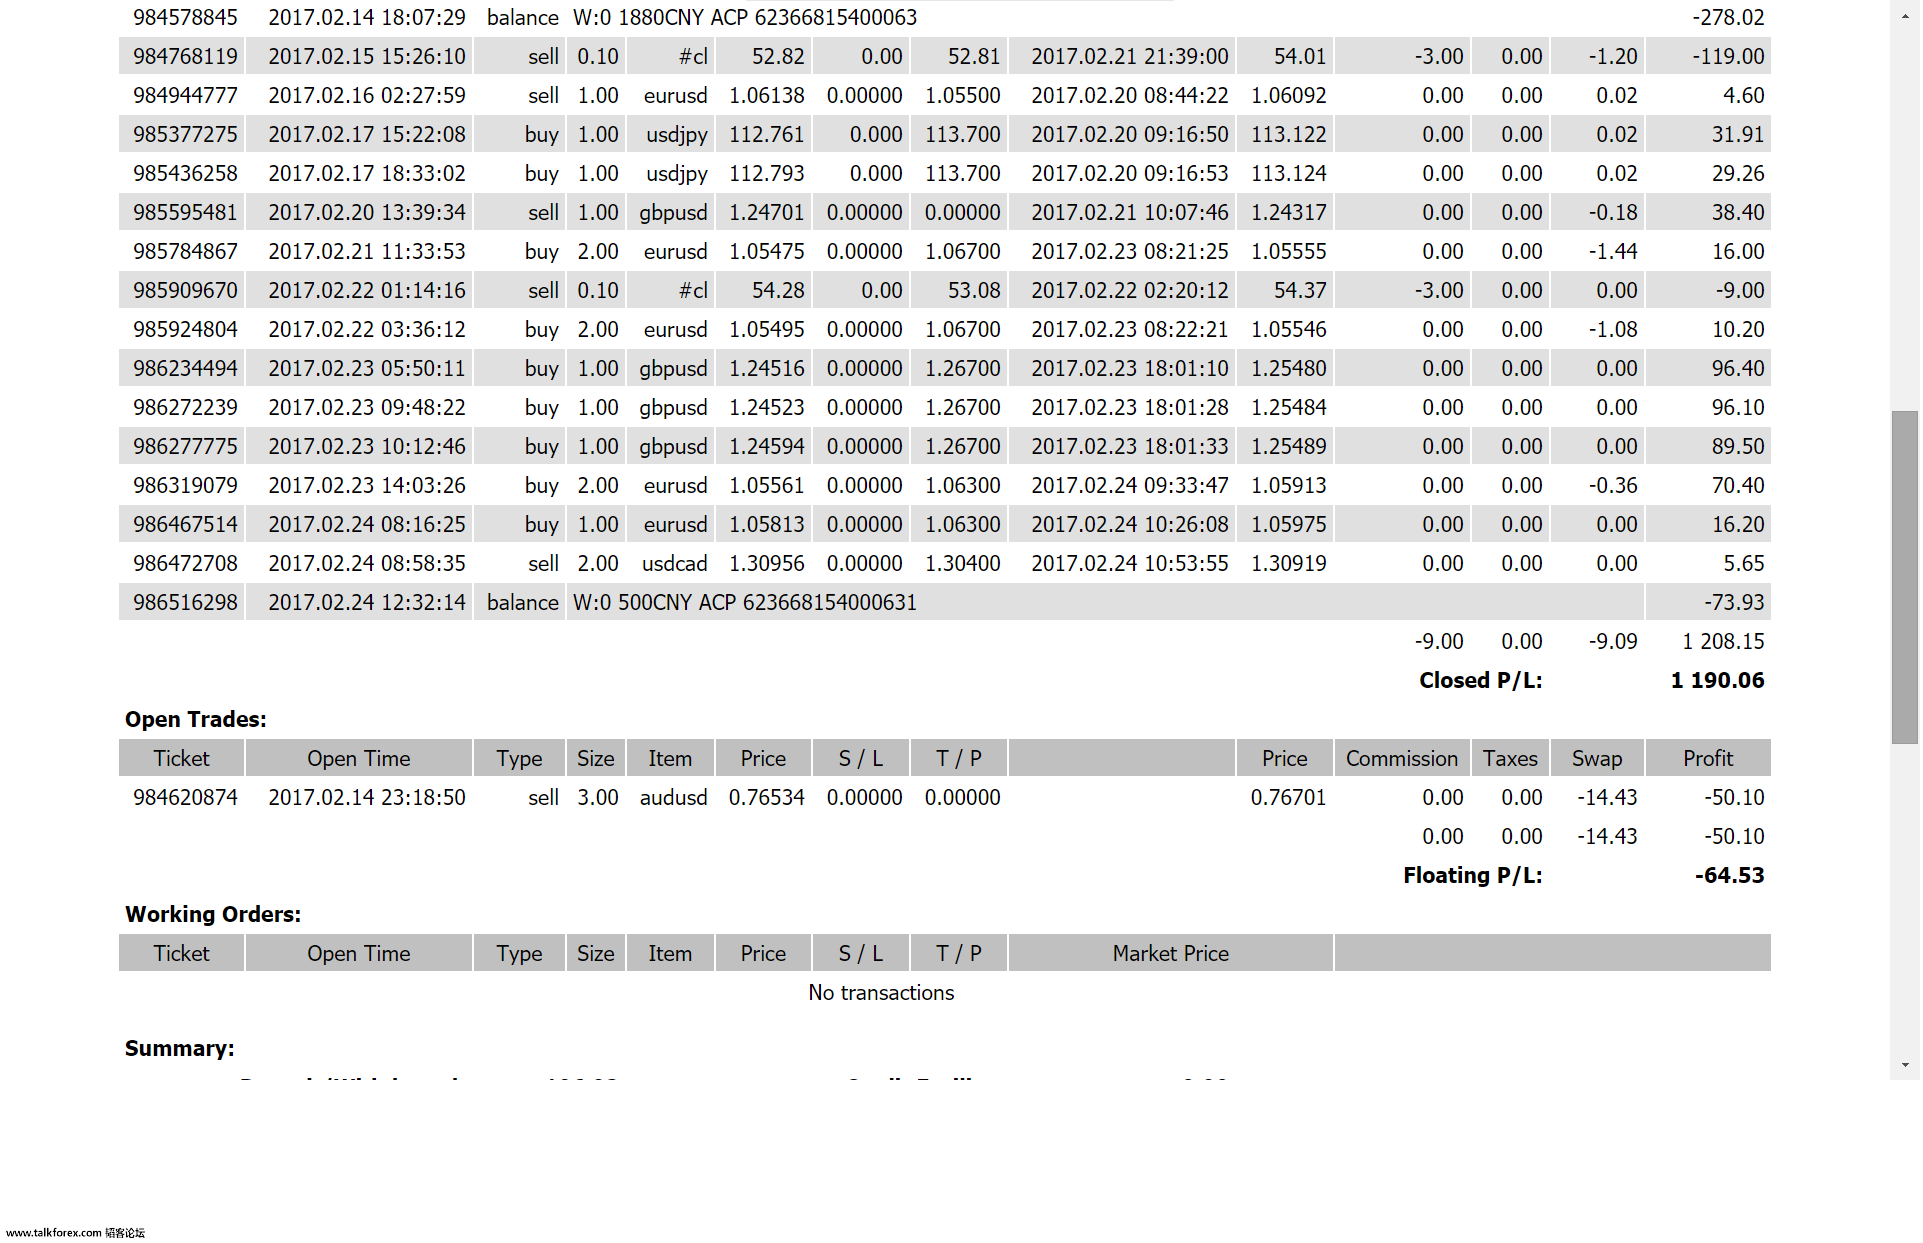The width and height of the screenshot is (1923, 1243).
Task: Click the -73.93 balance amount
Action: click(1734, 603)
